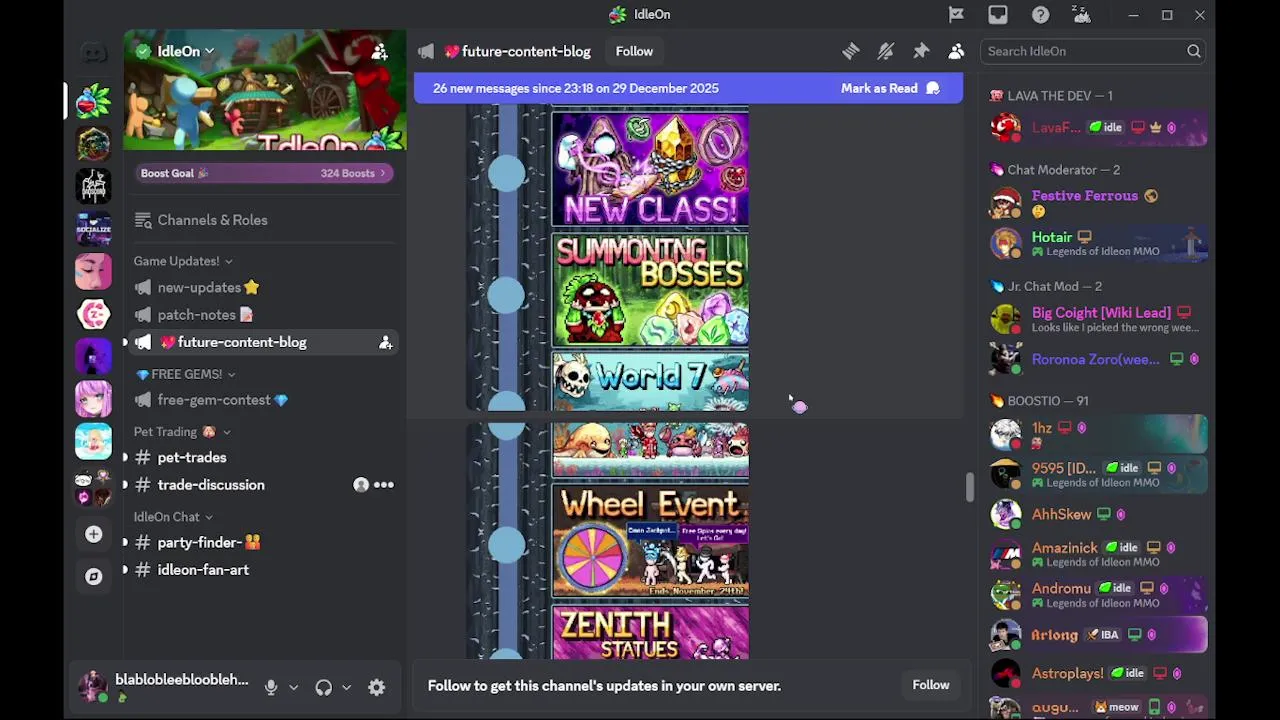Collapse IdleOn Chat category
1280x720 pixels.
click(173, 517)
